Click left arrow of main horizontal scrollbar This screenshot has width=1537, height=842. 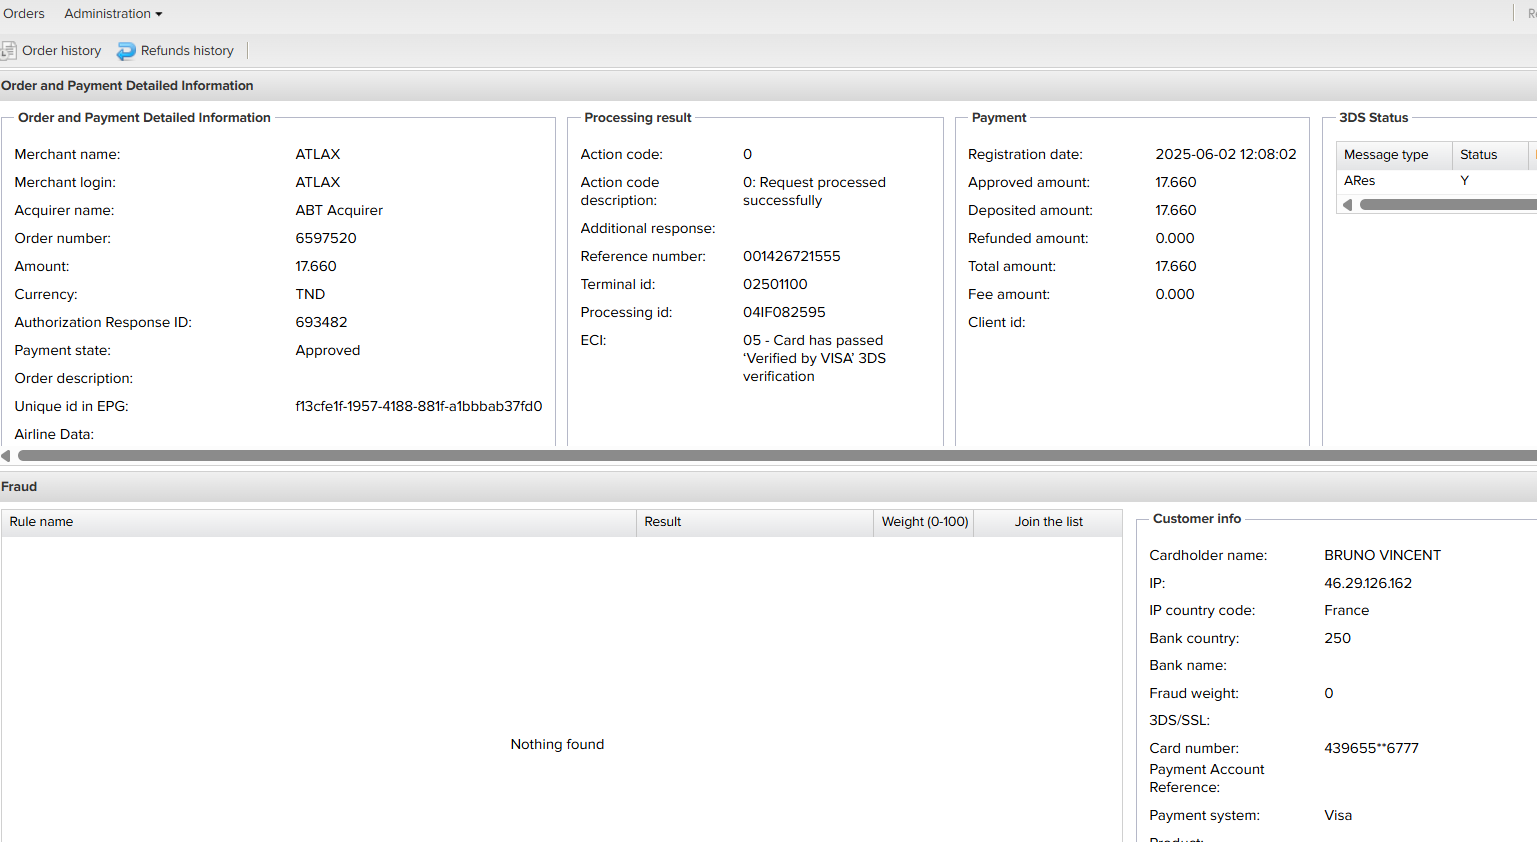(x=6, y=456)
